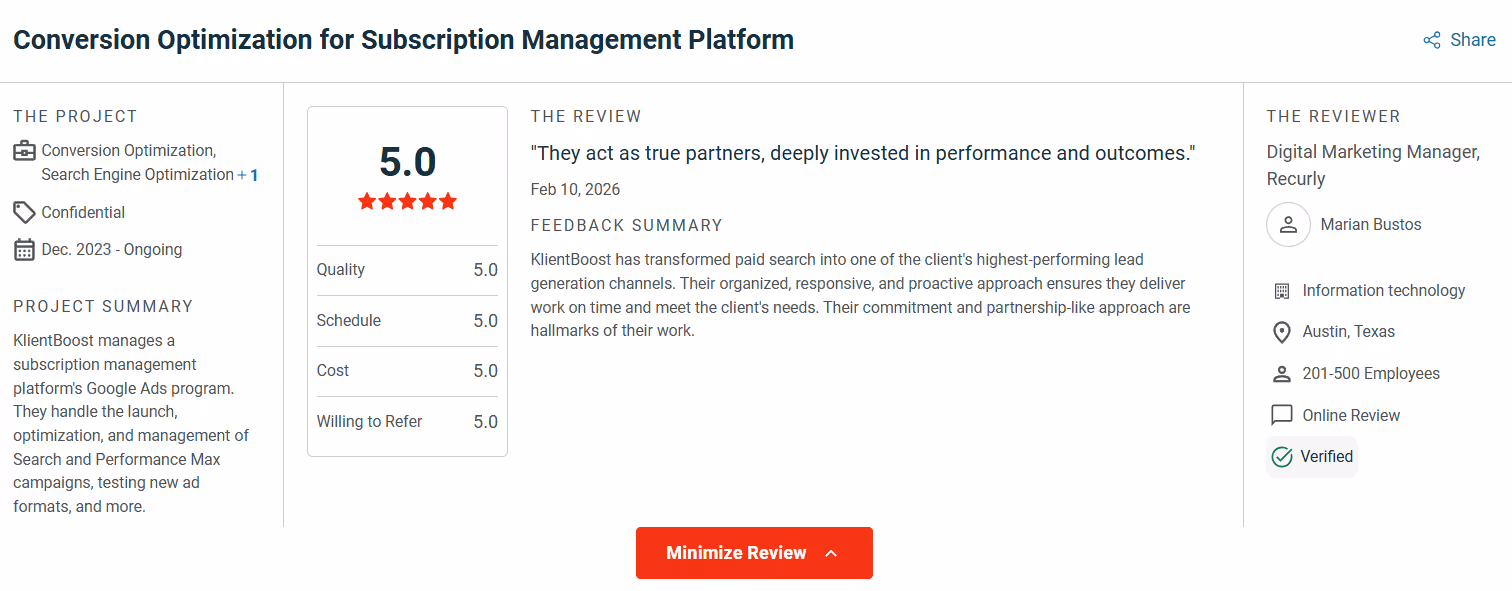Screen dimensions: 1512x591
Task: Click the location pin icon beside Austin, Texas
Action: point(1281,332)
